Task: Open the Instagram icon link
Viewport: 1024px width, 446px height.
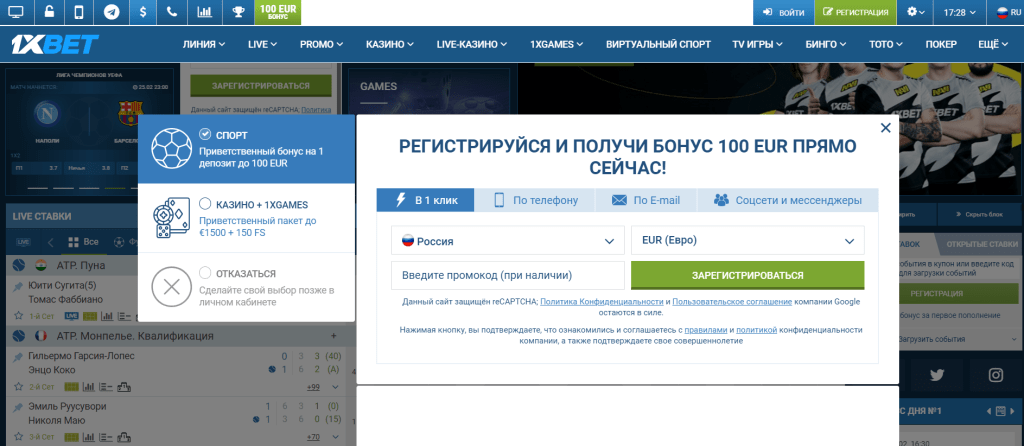Action: coord(995,375)
